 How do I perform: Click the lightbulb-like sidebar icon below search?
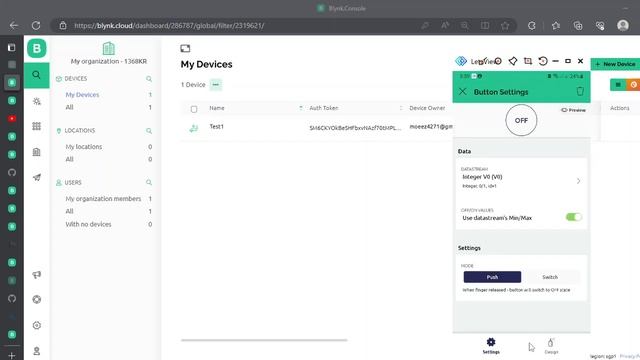tap(37, 101)
